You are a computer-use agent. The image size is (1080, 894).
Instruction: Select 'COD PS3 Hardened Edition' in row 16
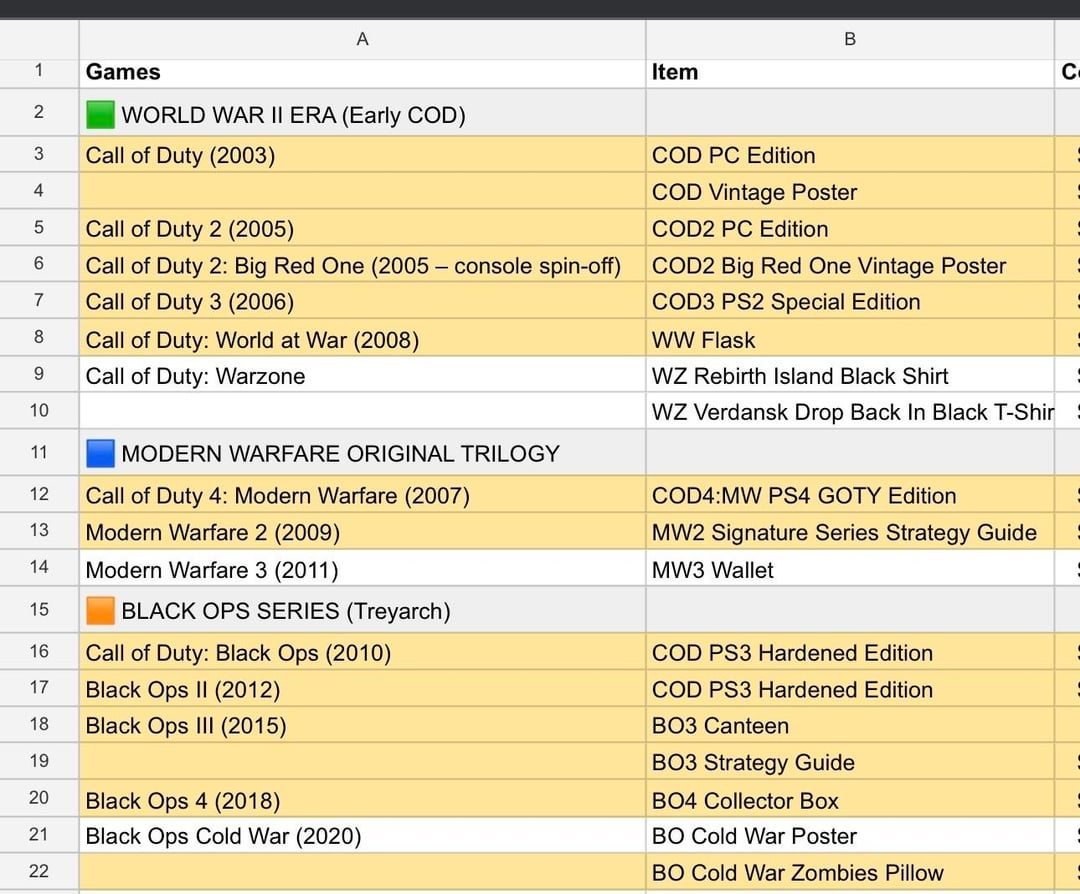[850, 652]
